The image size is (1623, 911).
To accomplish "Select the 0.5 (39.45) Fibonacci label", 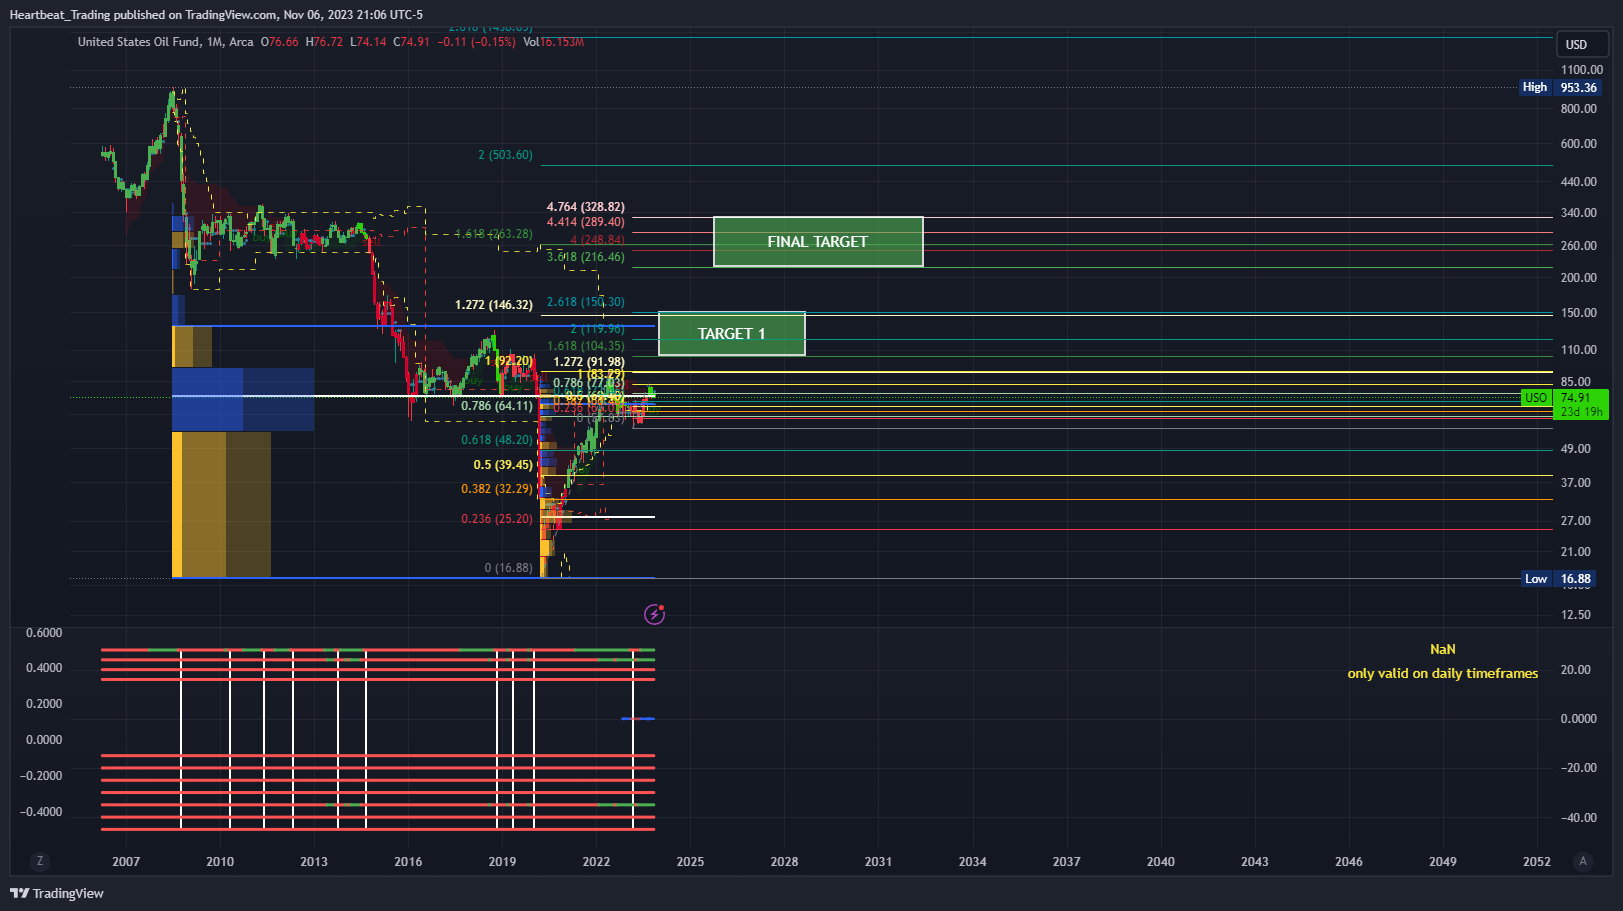I will pos(503,465).
